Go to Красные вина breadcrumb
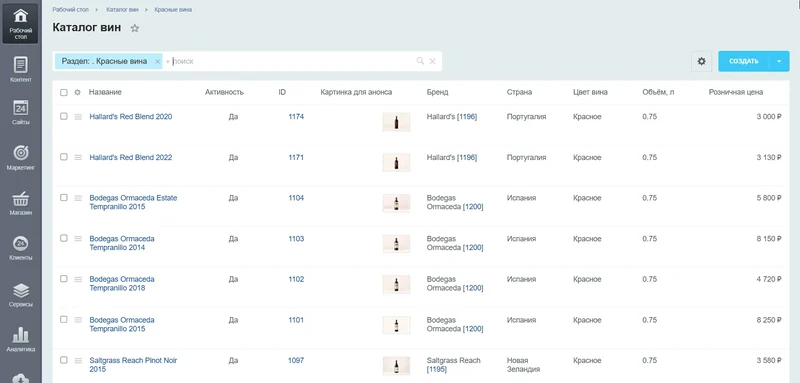This screenshot has height=383, width=800. (x=173, y=10)
